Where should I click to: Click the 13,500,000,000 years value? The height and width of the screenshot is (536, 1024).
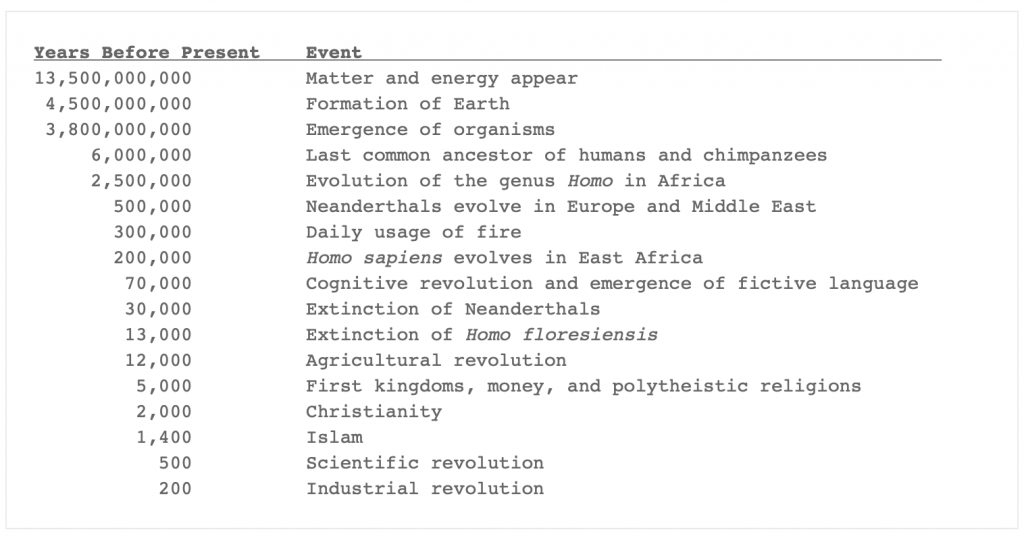coord(113,78)
